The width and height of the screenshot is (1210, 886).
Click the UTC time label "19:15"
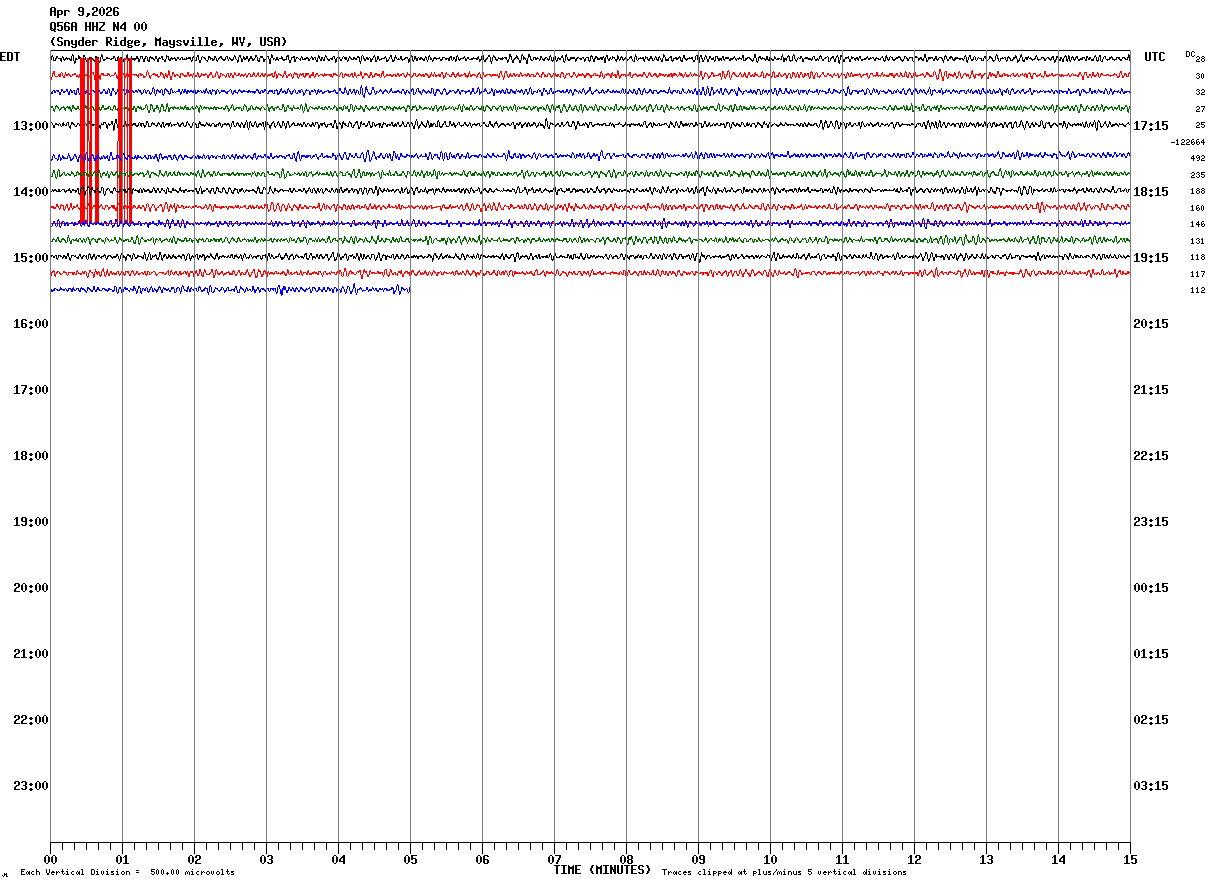1151,258
